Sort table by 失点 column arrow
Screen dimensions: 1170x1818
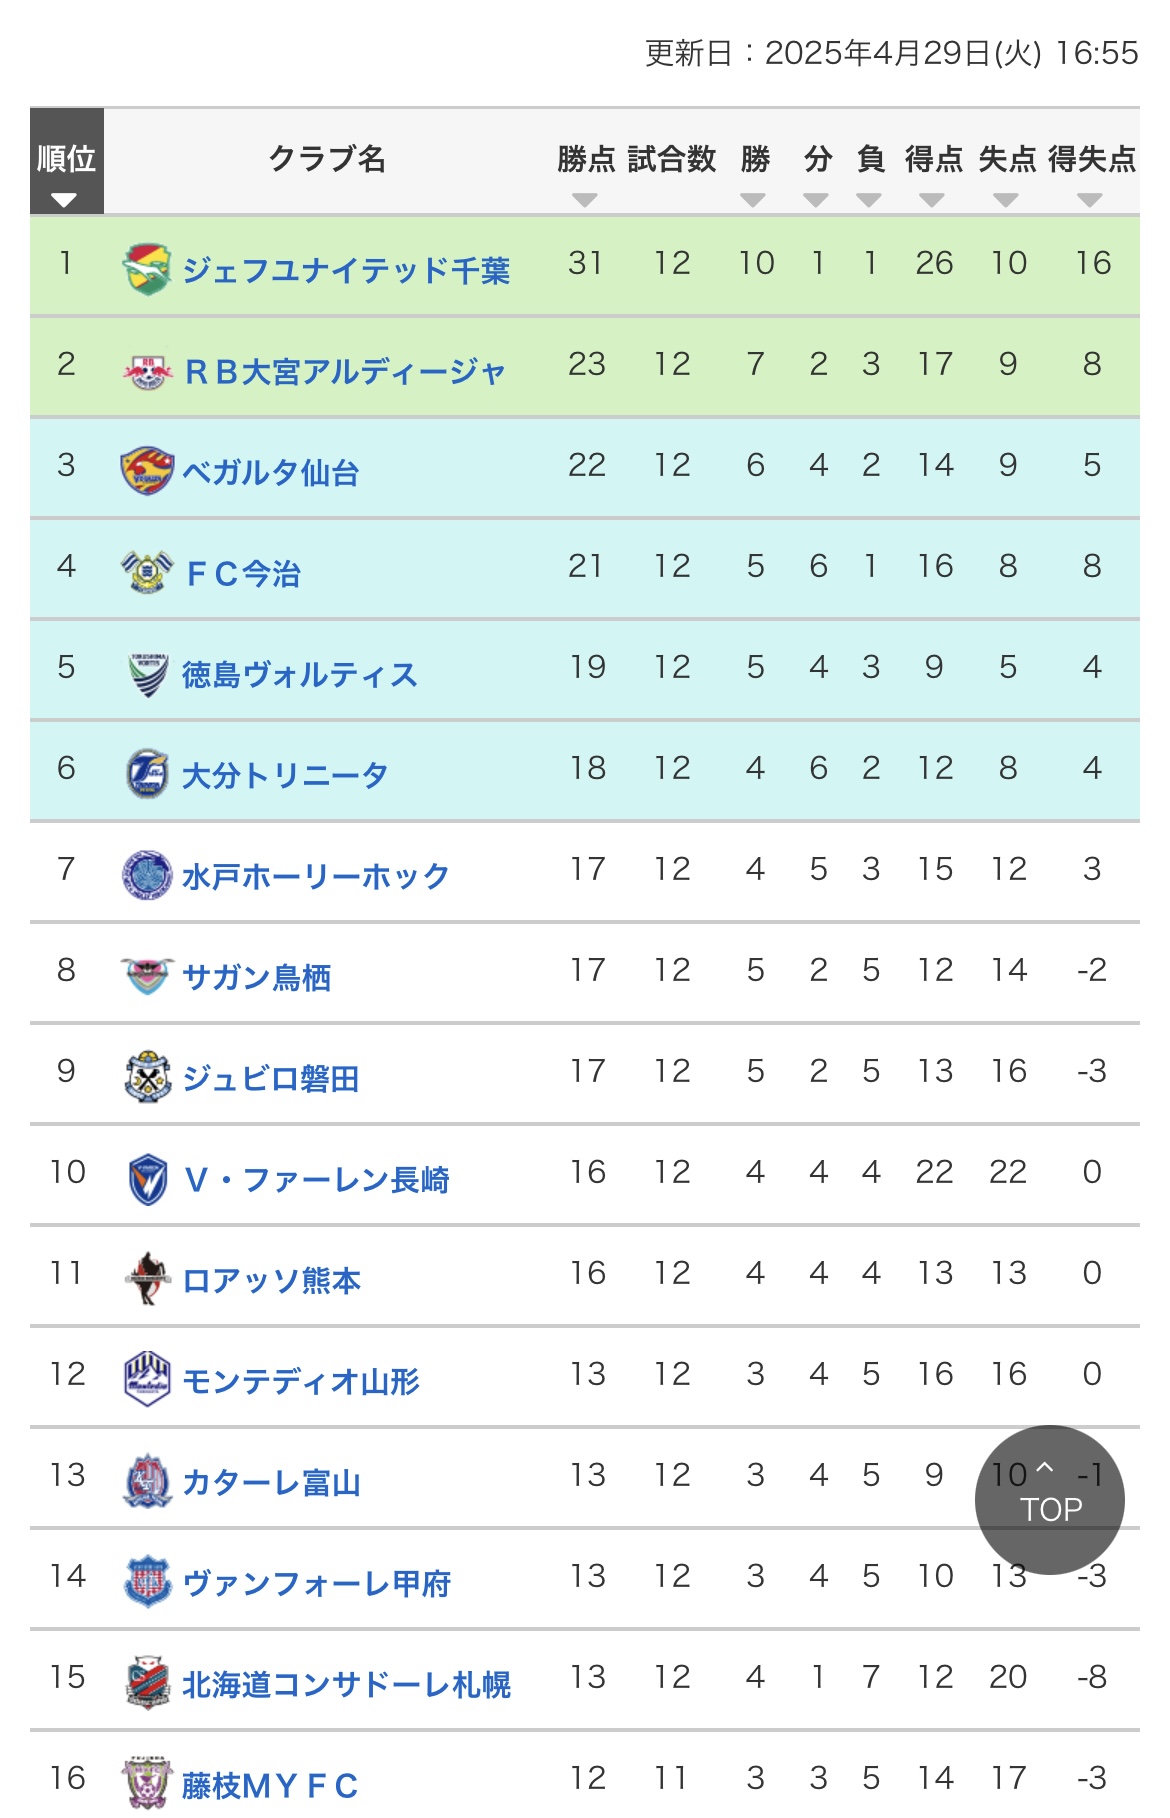[x=1006, y=200]
